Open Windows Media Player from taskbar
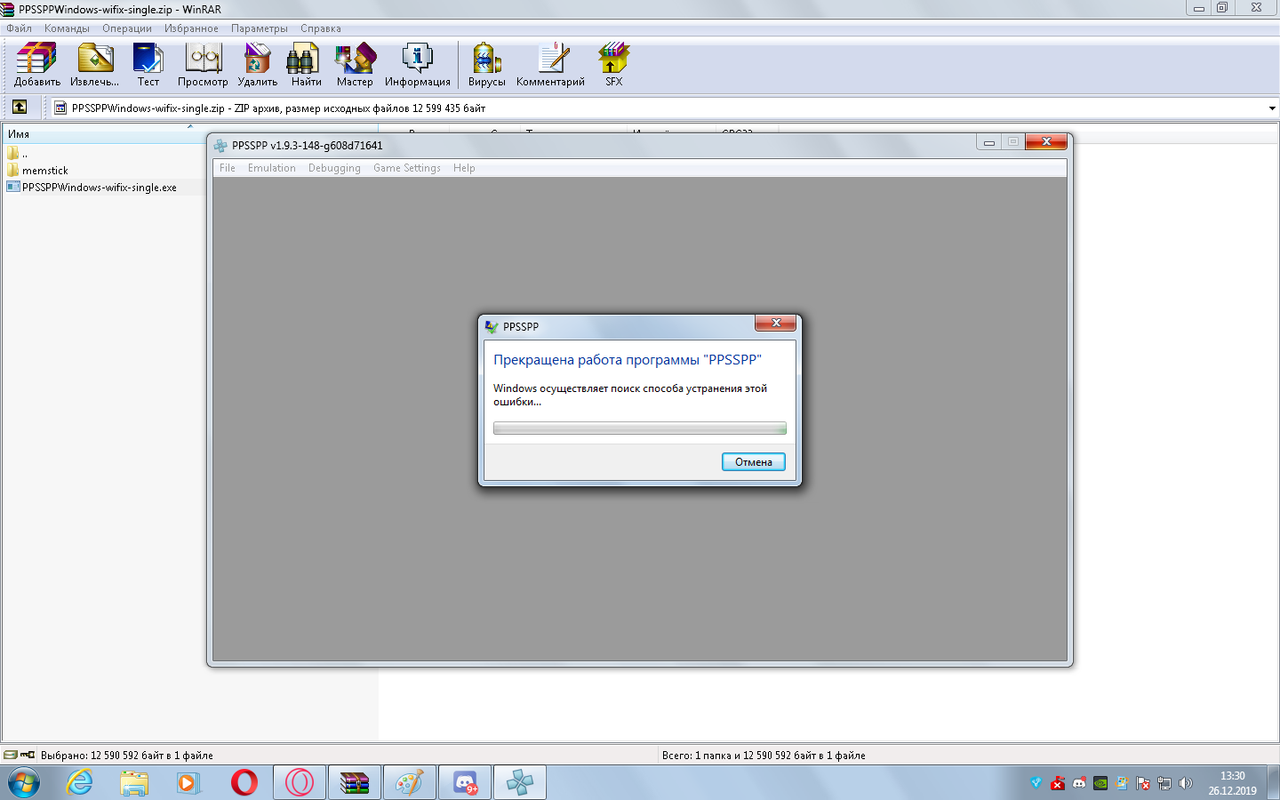 point(189,783)
